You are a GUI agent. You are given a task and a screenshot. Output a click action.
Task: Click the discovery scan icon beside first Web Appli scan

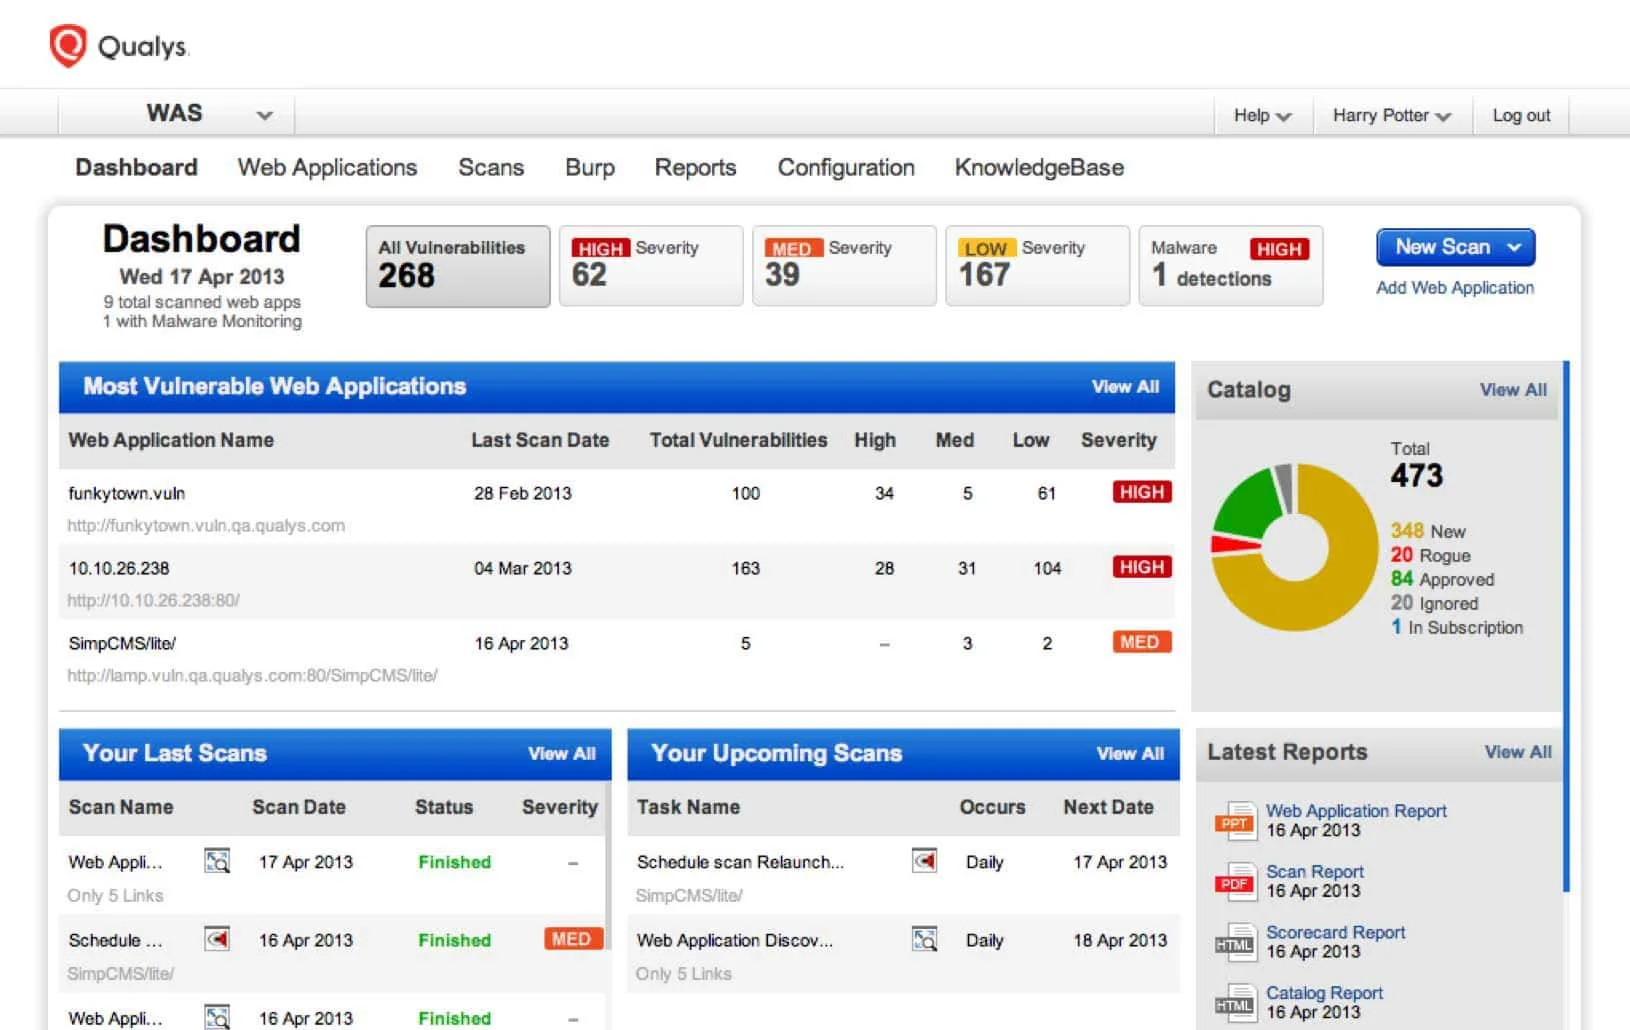point(216,861)
